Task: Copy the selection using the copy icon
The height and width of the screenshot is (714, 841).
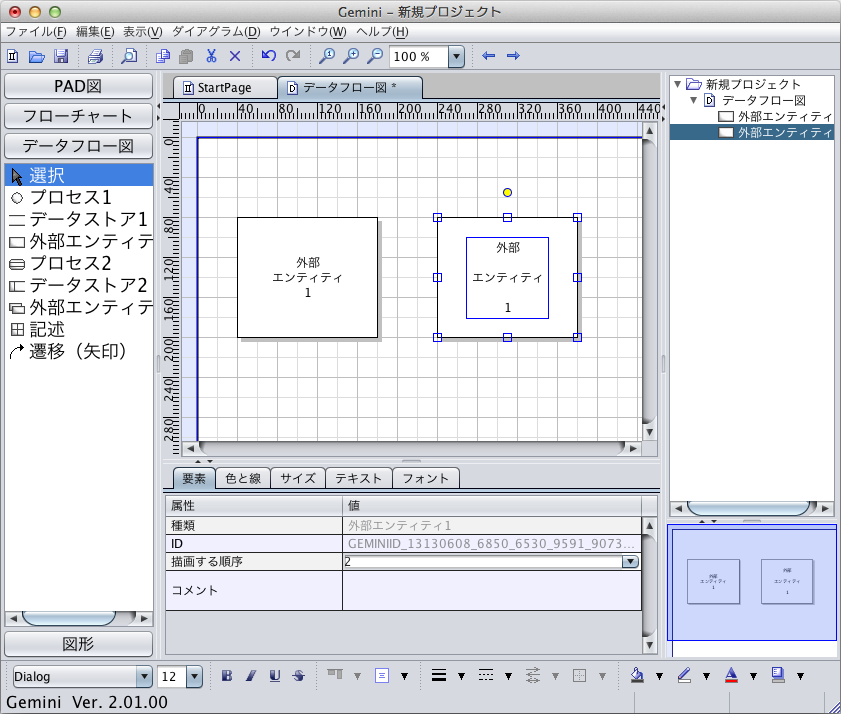Action: click(x=163, y=56)
